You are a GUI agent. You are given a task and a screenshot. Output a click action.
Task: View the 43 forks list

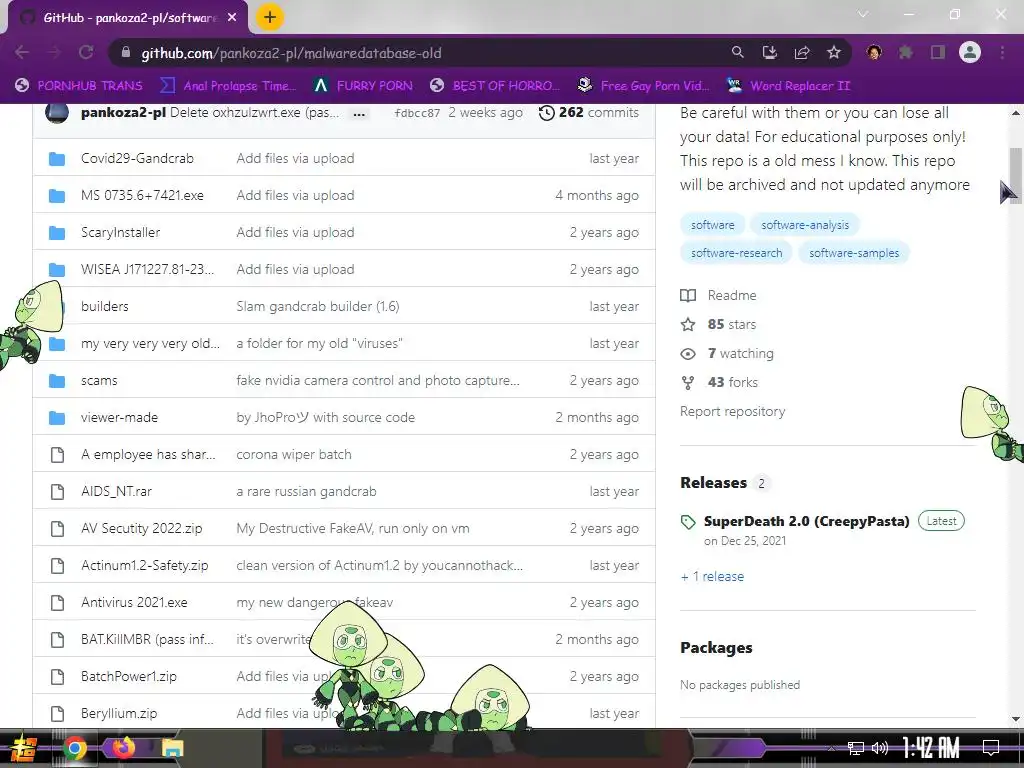click(719, 382)
